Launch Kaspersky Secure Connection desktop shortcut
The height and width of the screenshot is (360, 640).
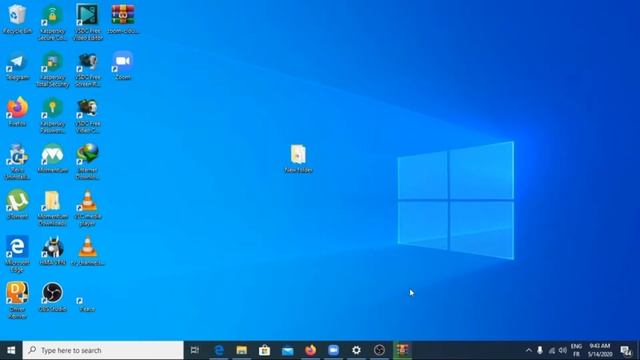[52, 22]
